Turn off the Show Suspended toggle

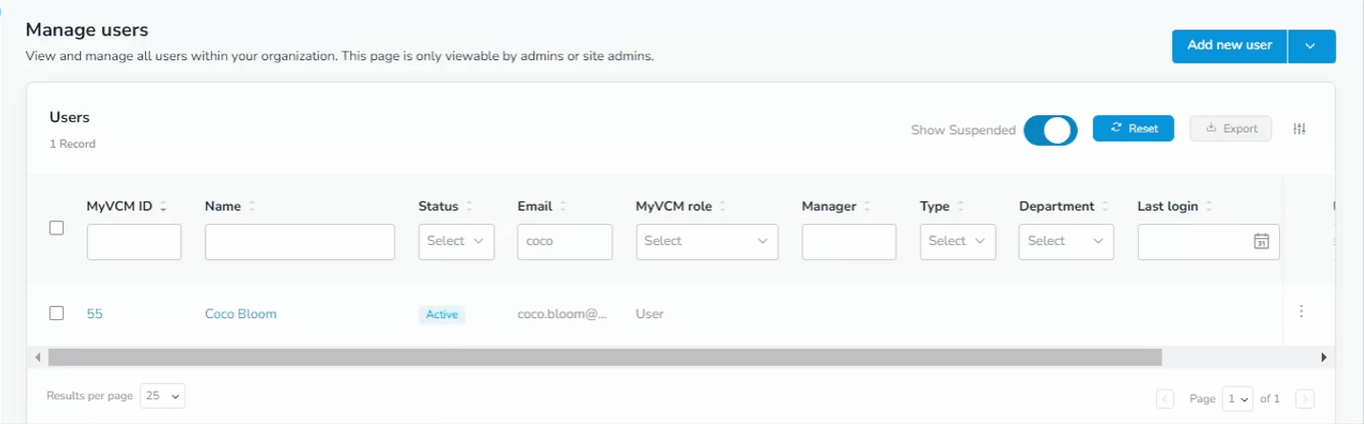(x=1050, y=130)
